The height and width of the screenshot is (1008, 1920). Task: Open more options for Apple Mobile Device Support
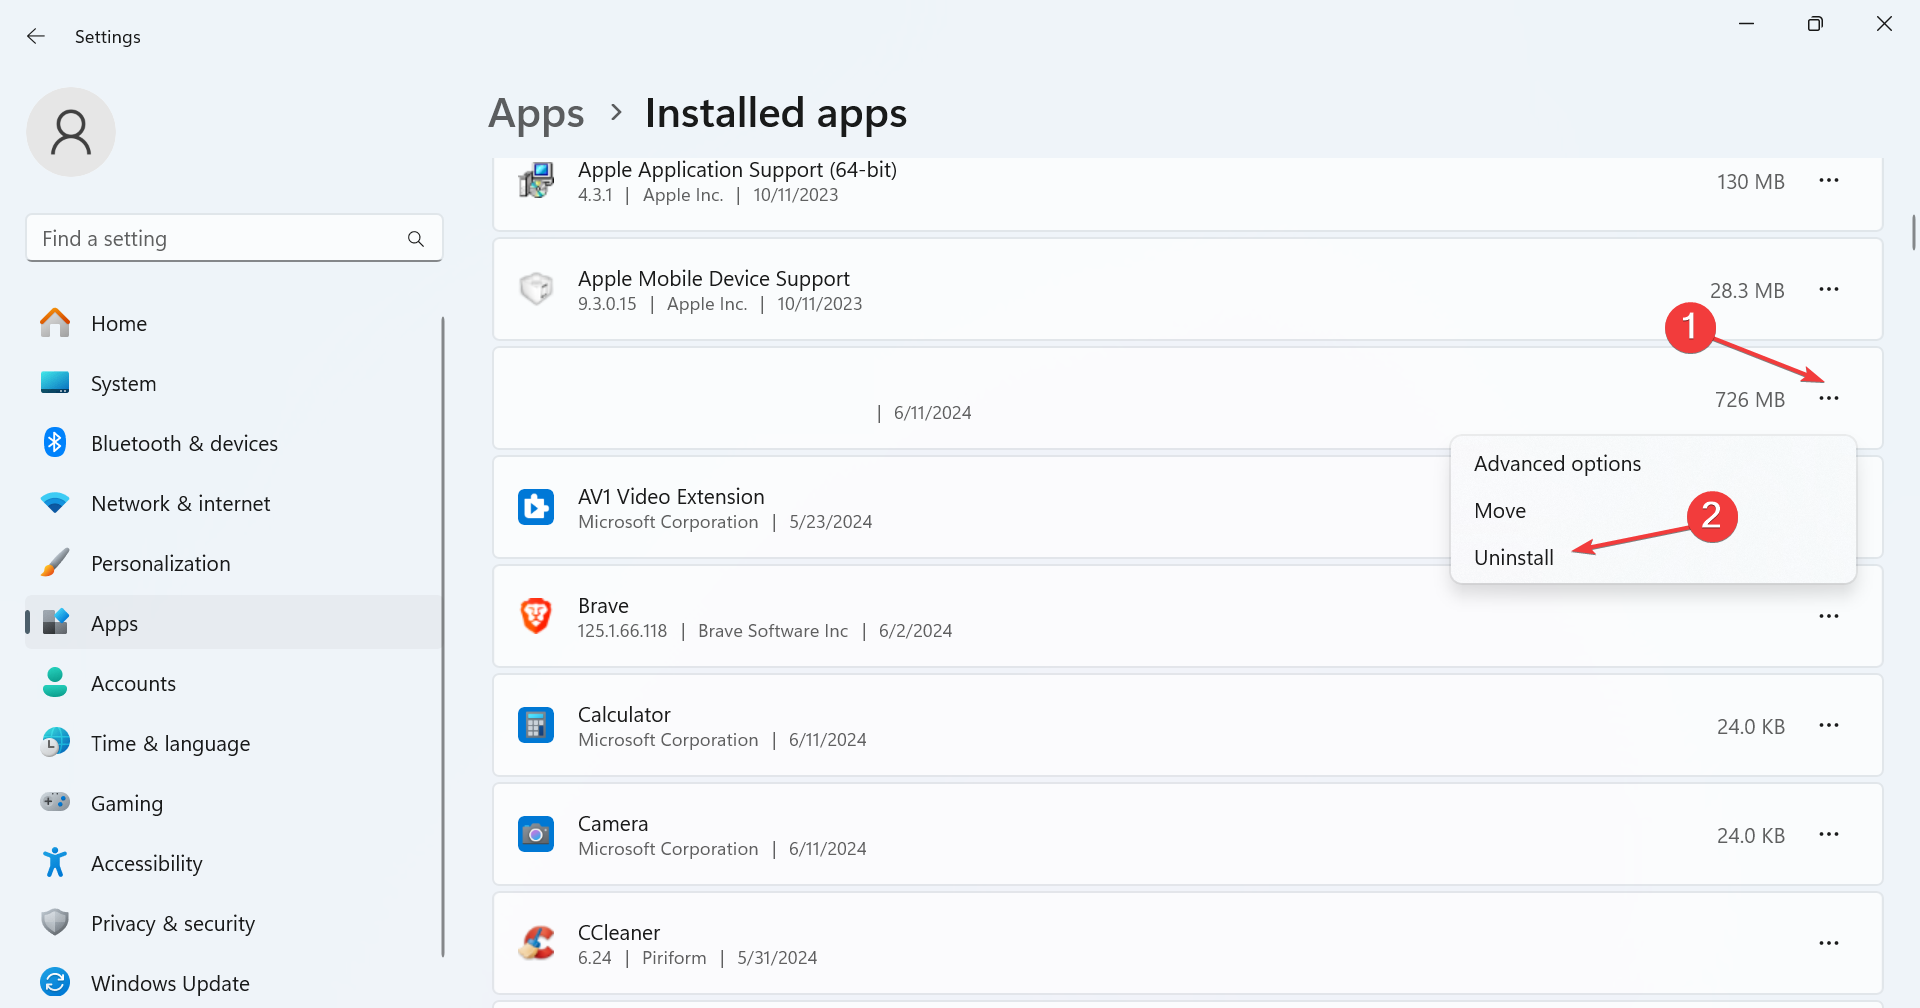pos(1829,290)
